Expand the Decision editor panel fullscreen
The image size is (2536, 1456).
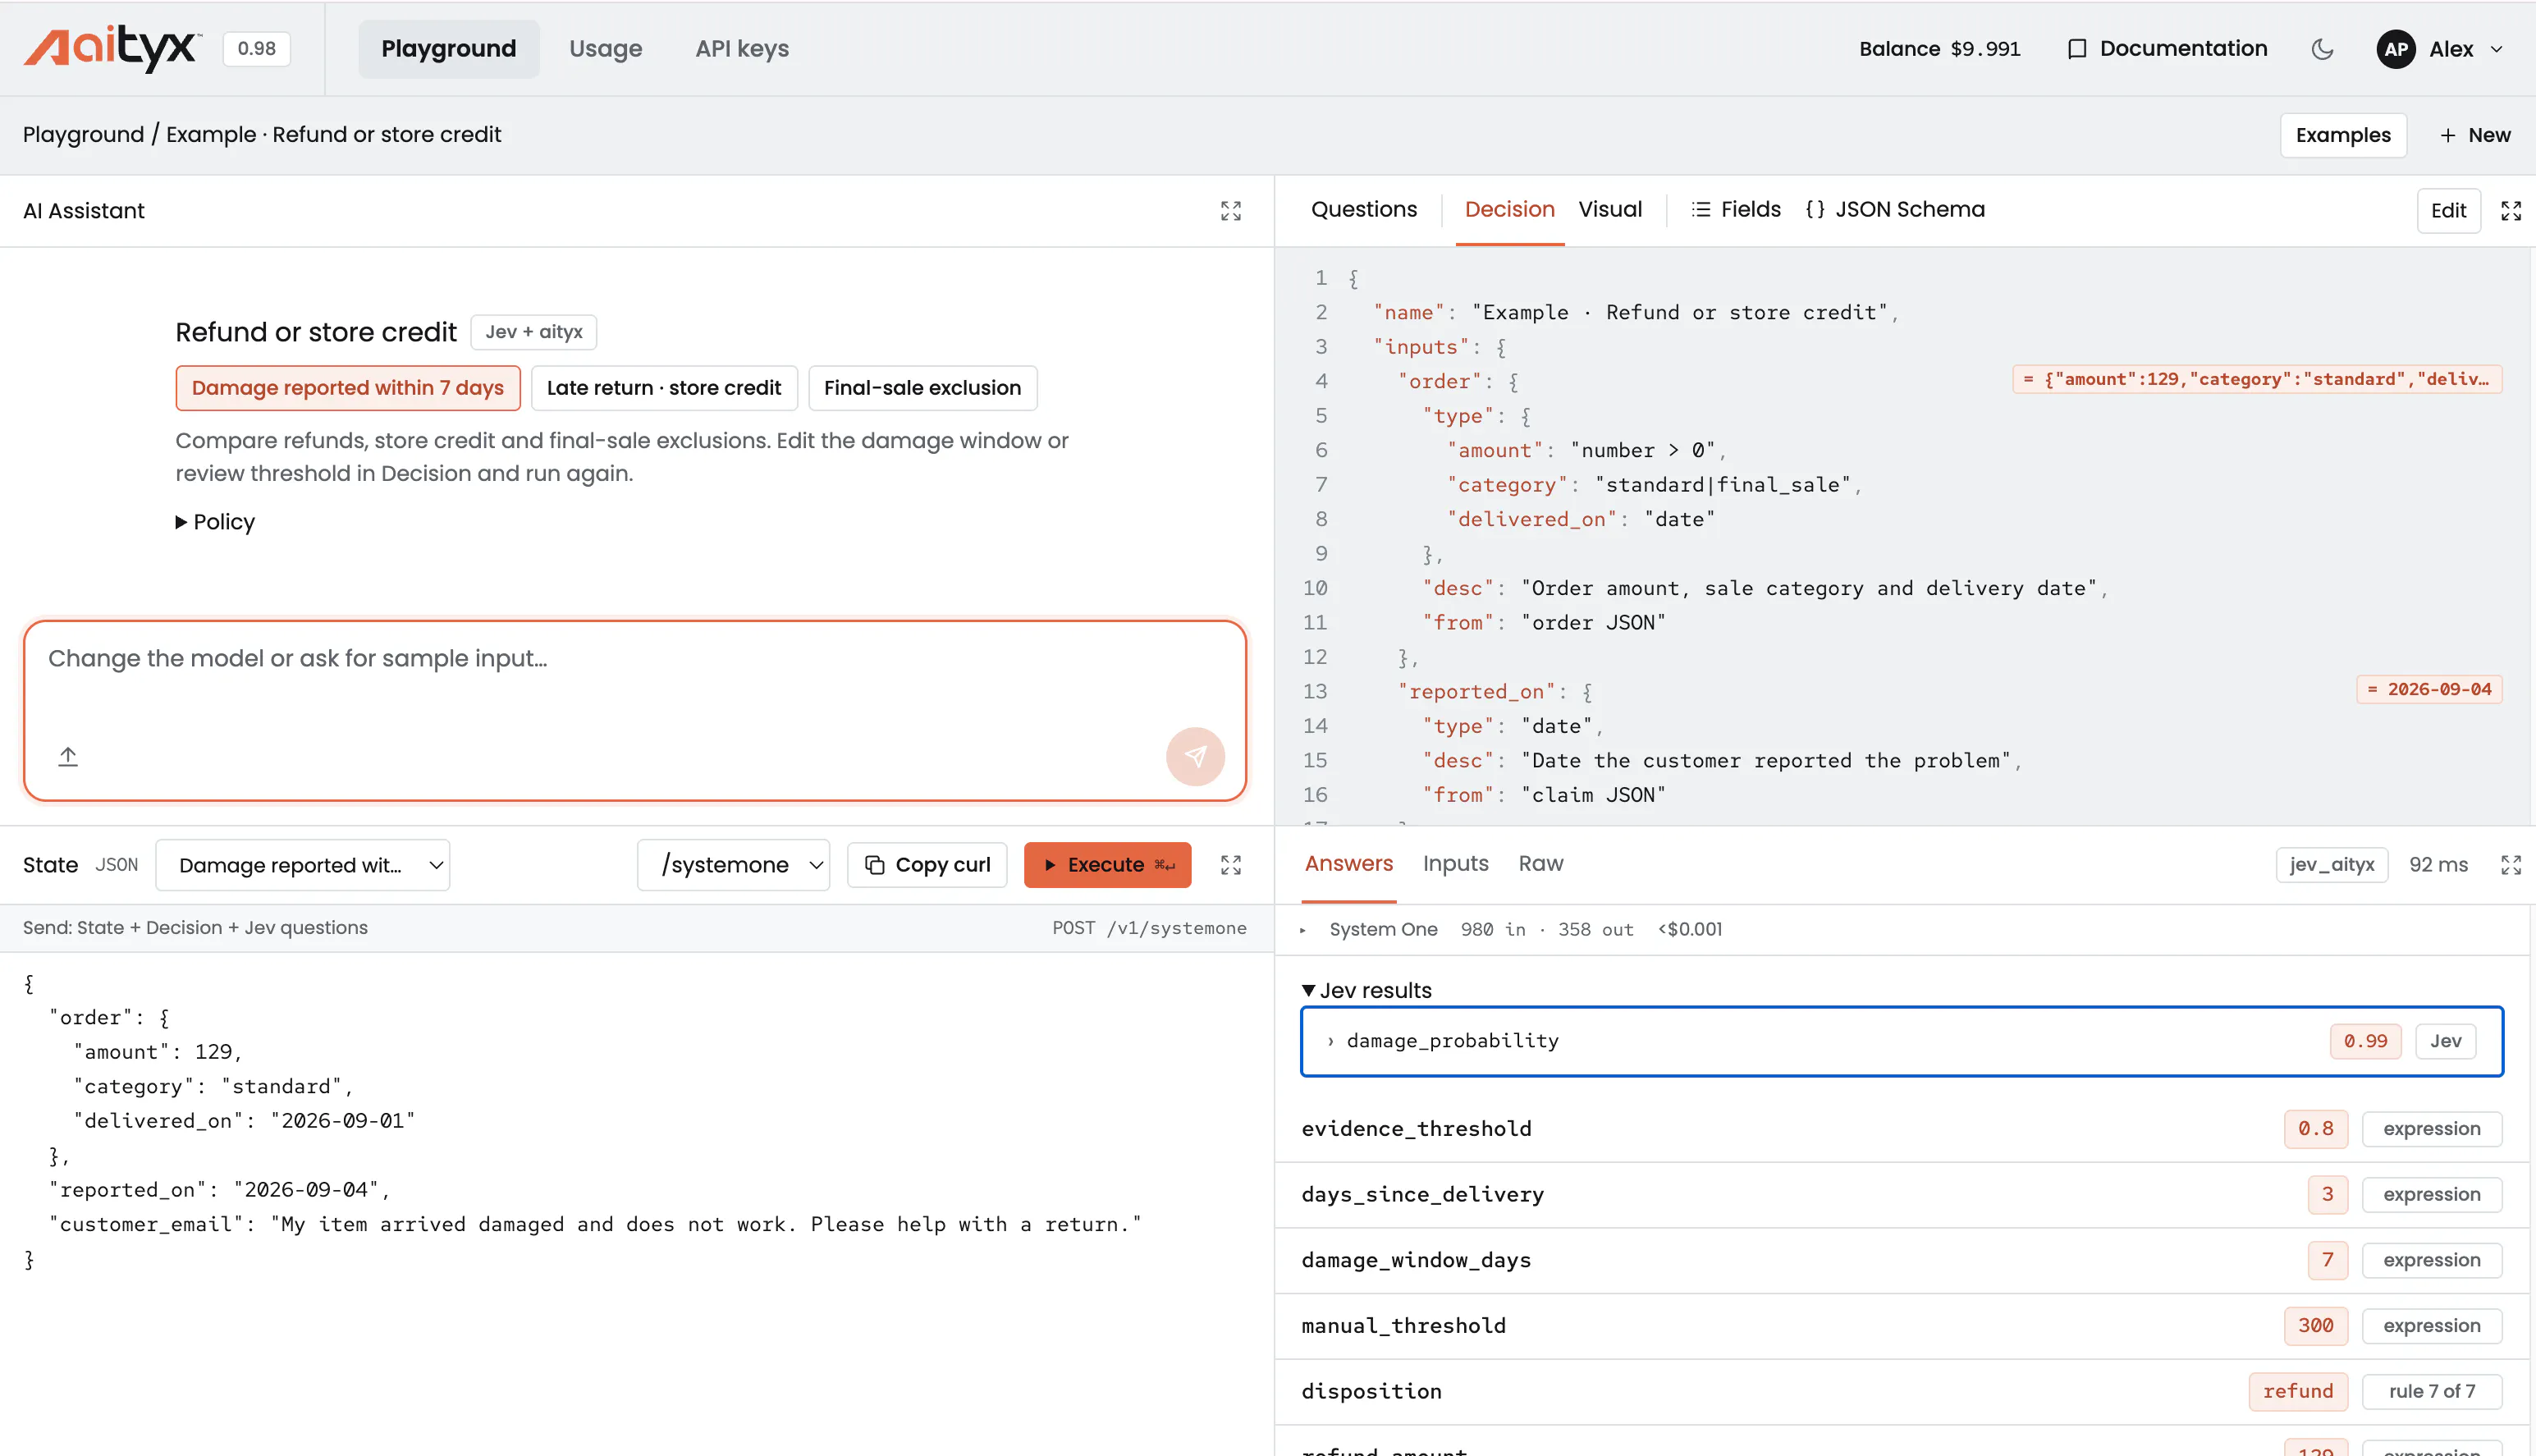(x=2510, y=211)
